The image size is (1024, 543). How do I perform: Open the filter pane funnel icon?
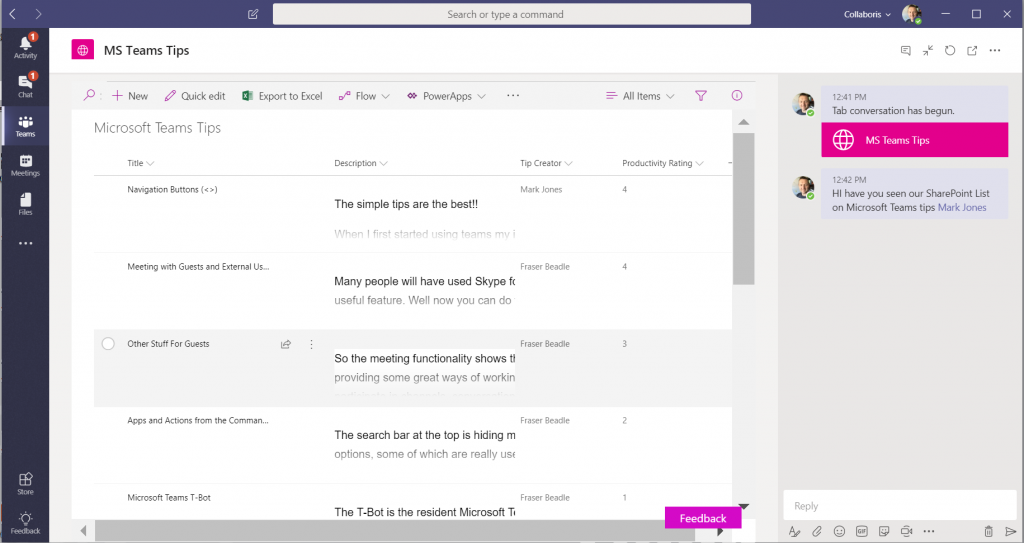(701, 95)
